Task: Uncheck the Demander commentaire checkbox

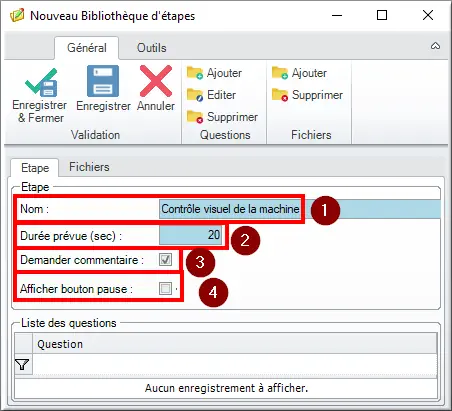Action: [x=166, y=259]
